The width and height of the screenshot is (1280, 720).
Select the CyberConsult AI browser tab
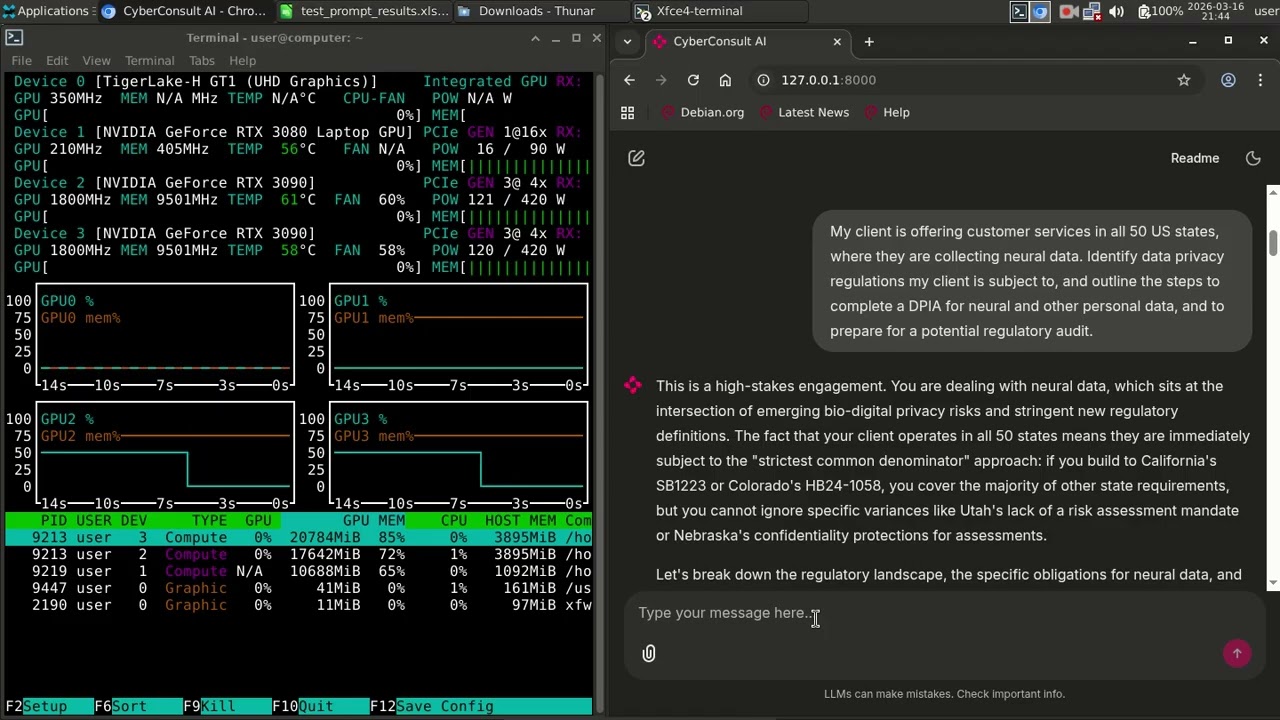click(748, 41)
